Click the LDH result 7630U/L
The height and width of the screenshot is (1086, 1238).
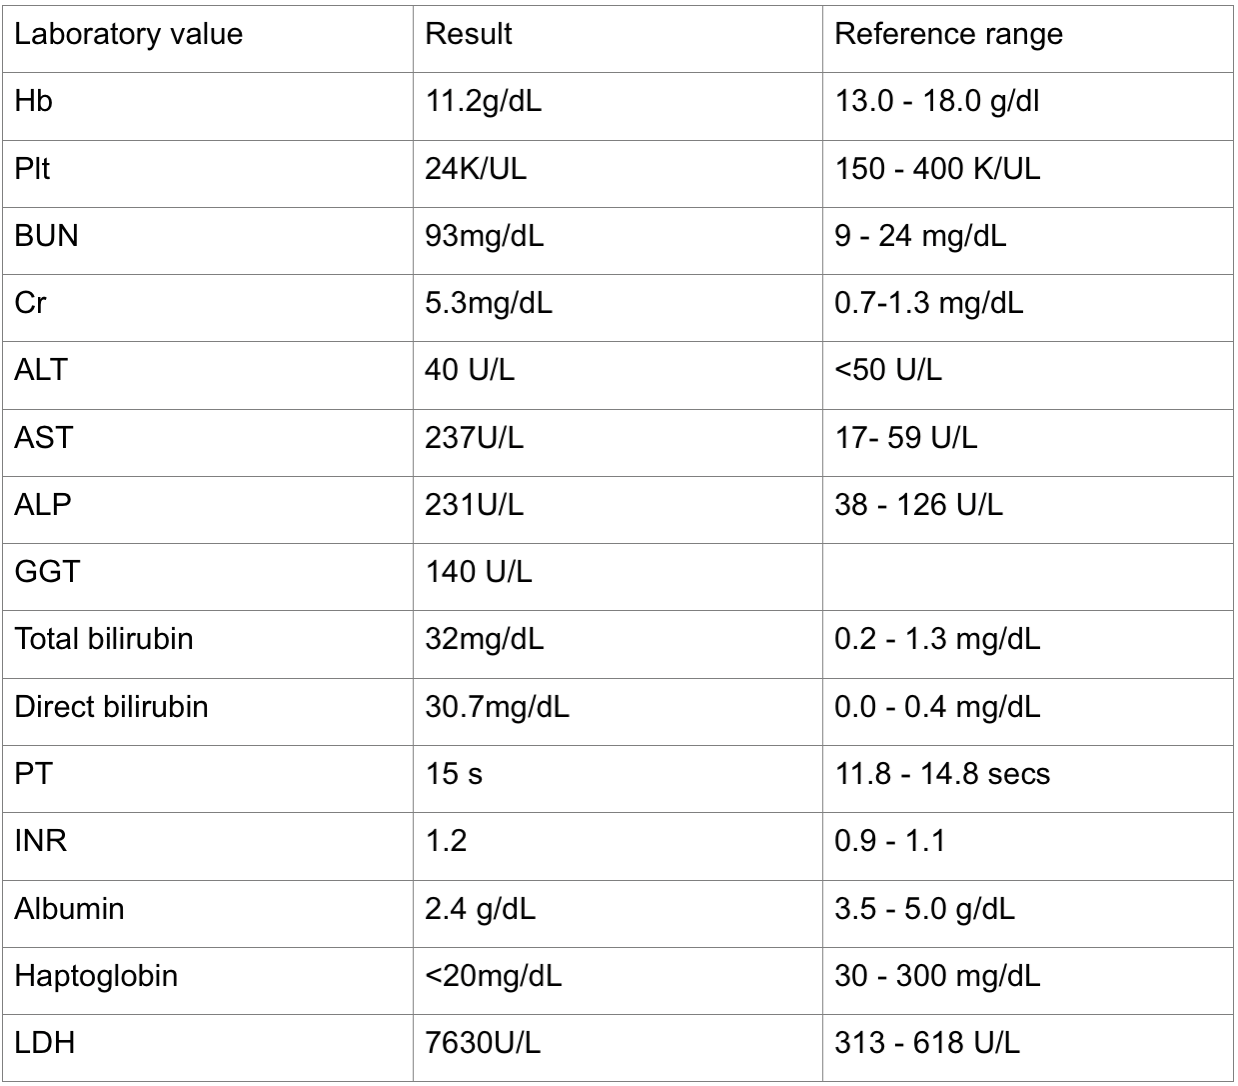(x=483, y=1044)
